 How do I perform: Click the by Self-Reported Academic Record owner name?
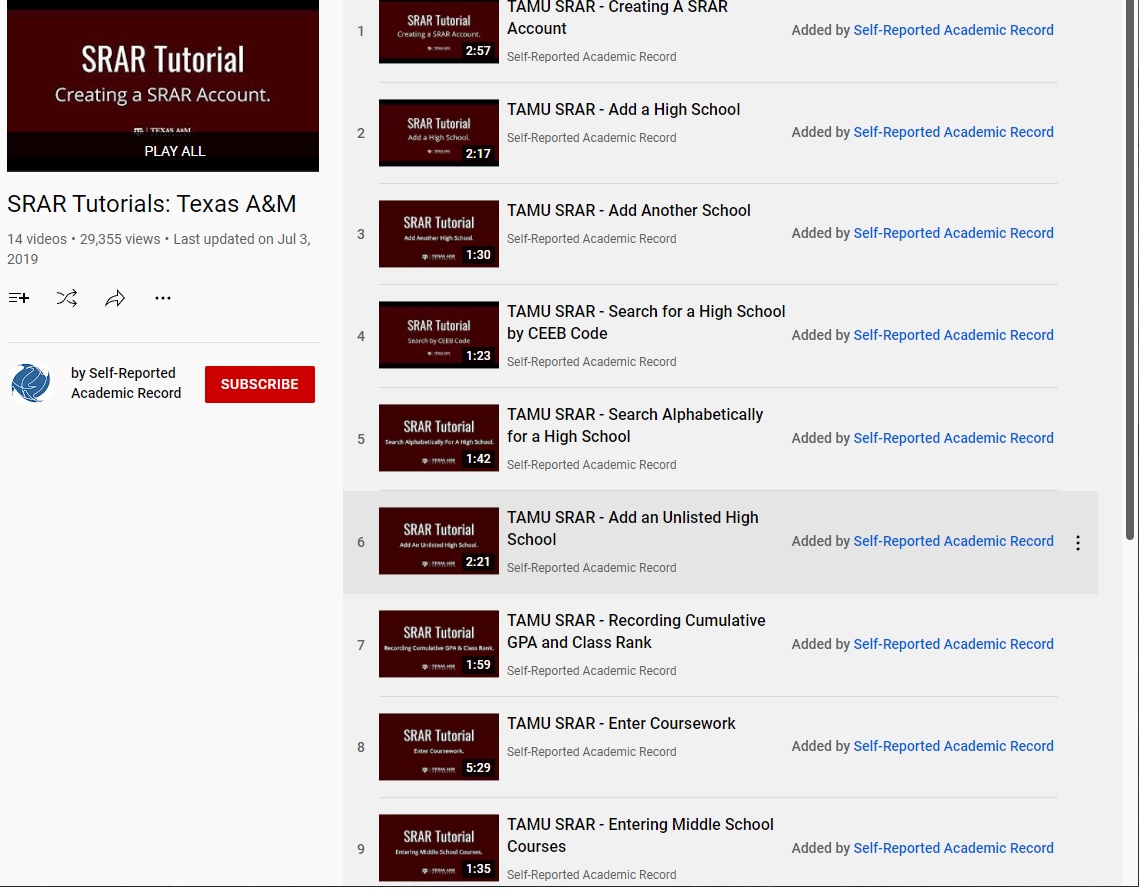[x=126, y=383]
